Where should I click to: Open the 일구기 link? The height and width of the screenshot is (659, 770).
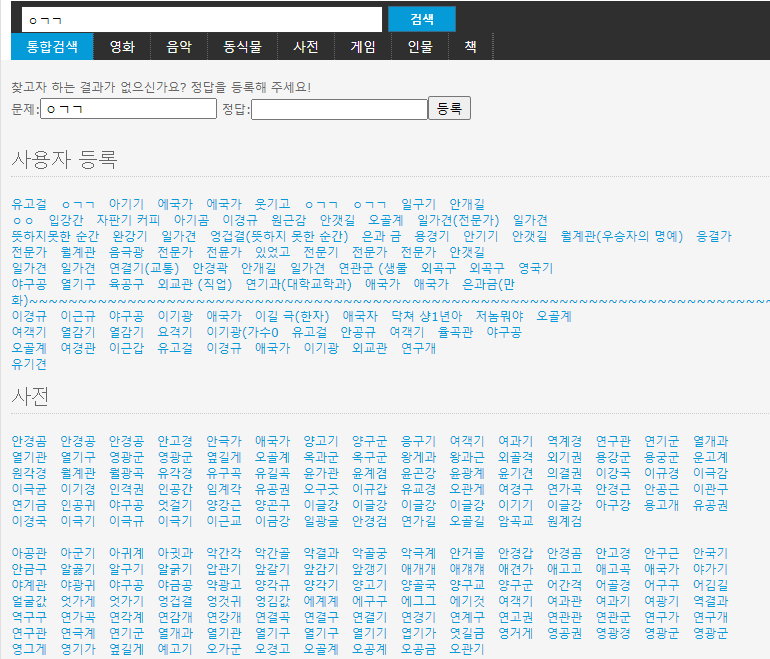418,204
